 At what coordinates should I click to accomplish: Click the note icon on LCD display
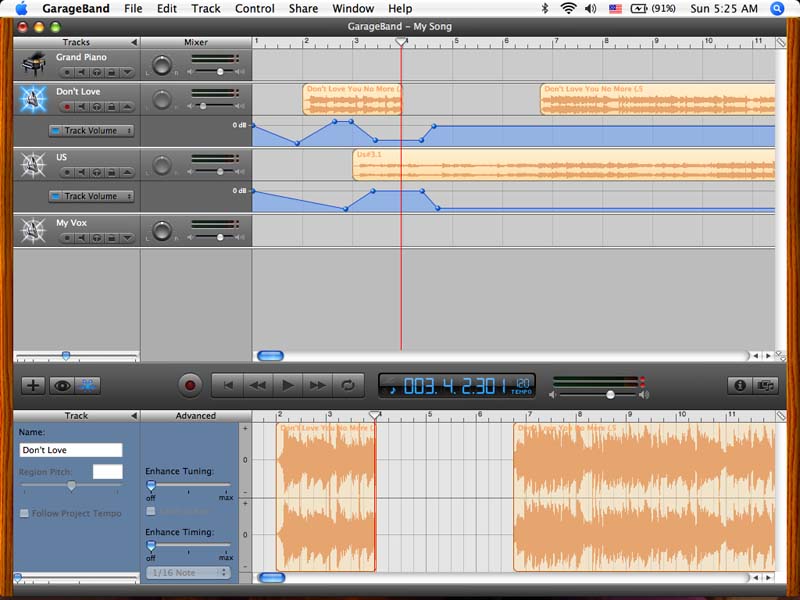pyautogui.click(x=392, y=389)
